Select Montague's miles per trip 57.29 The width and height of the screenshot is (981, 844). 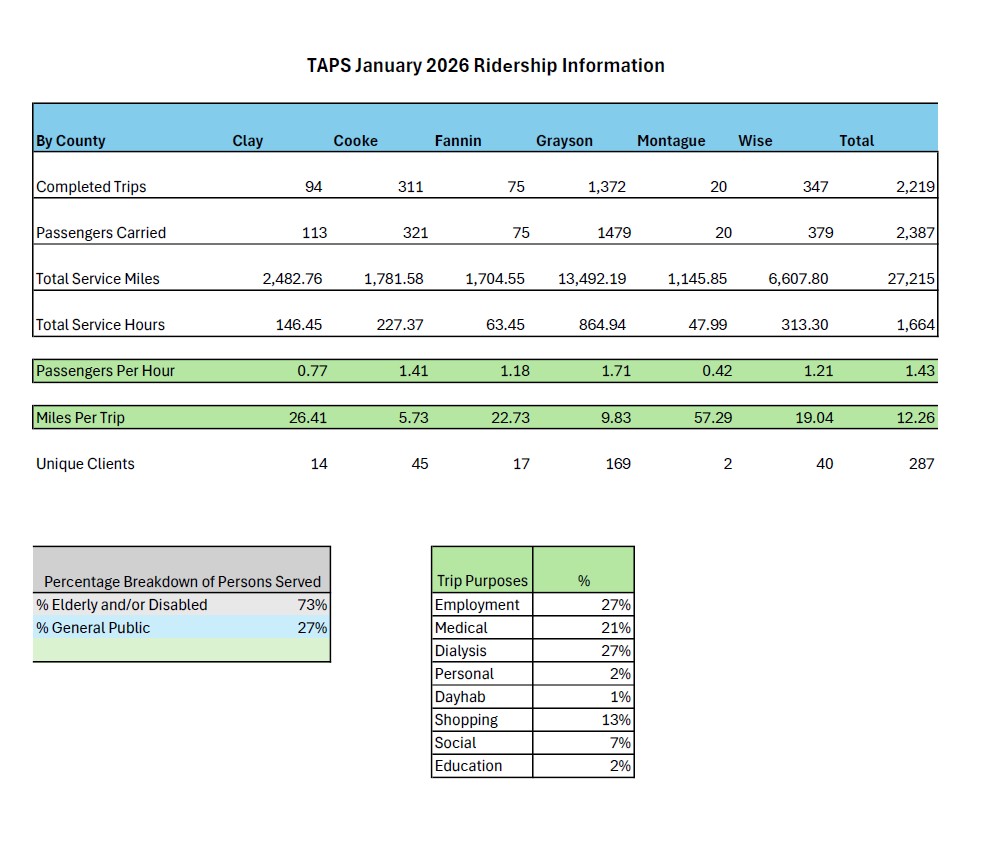coord(711,418)
